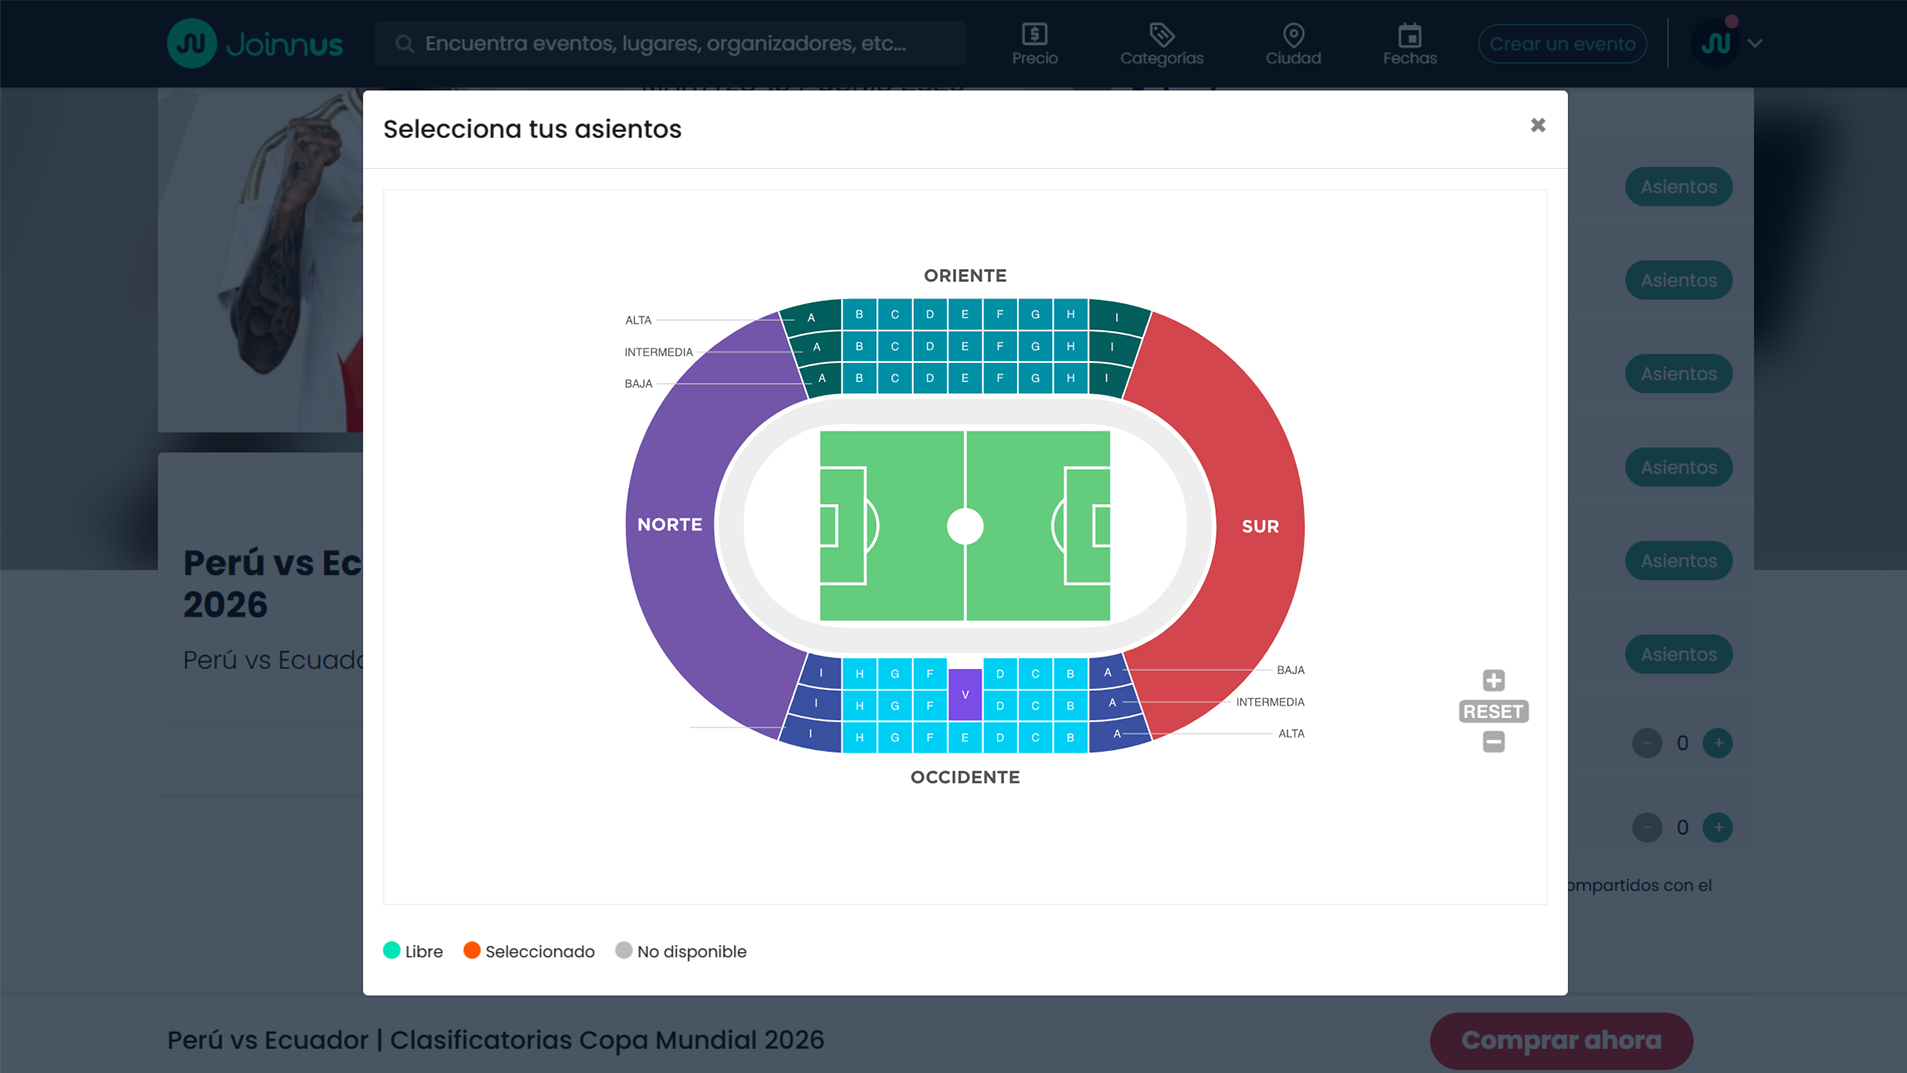The height and width of the screenshot is (1073, 1907).
Task: Click the RESET map view button
Action: tap(1493, 711)
